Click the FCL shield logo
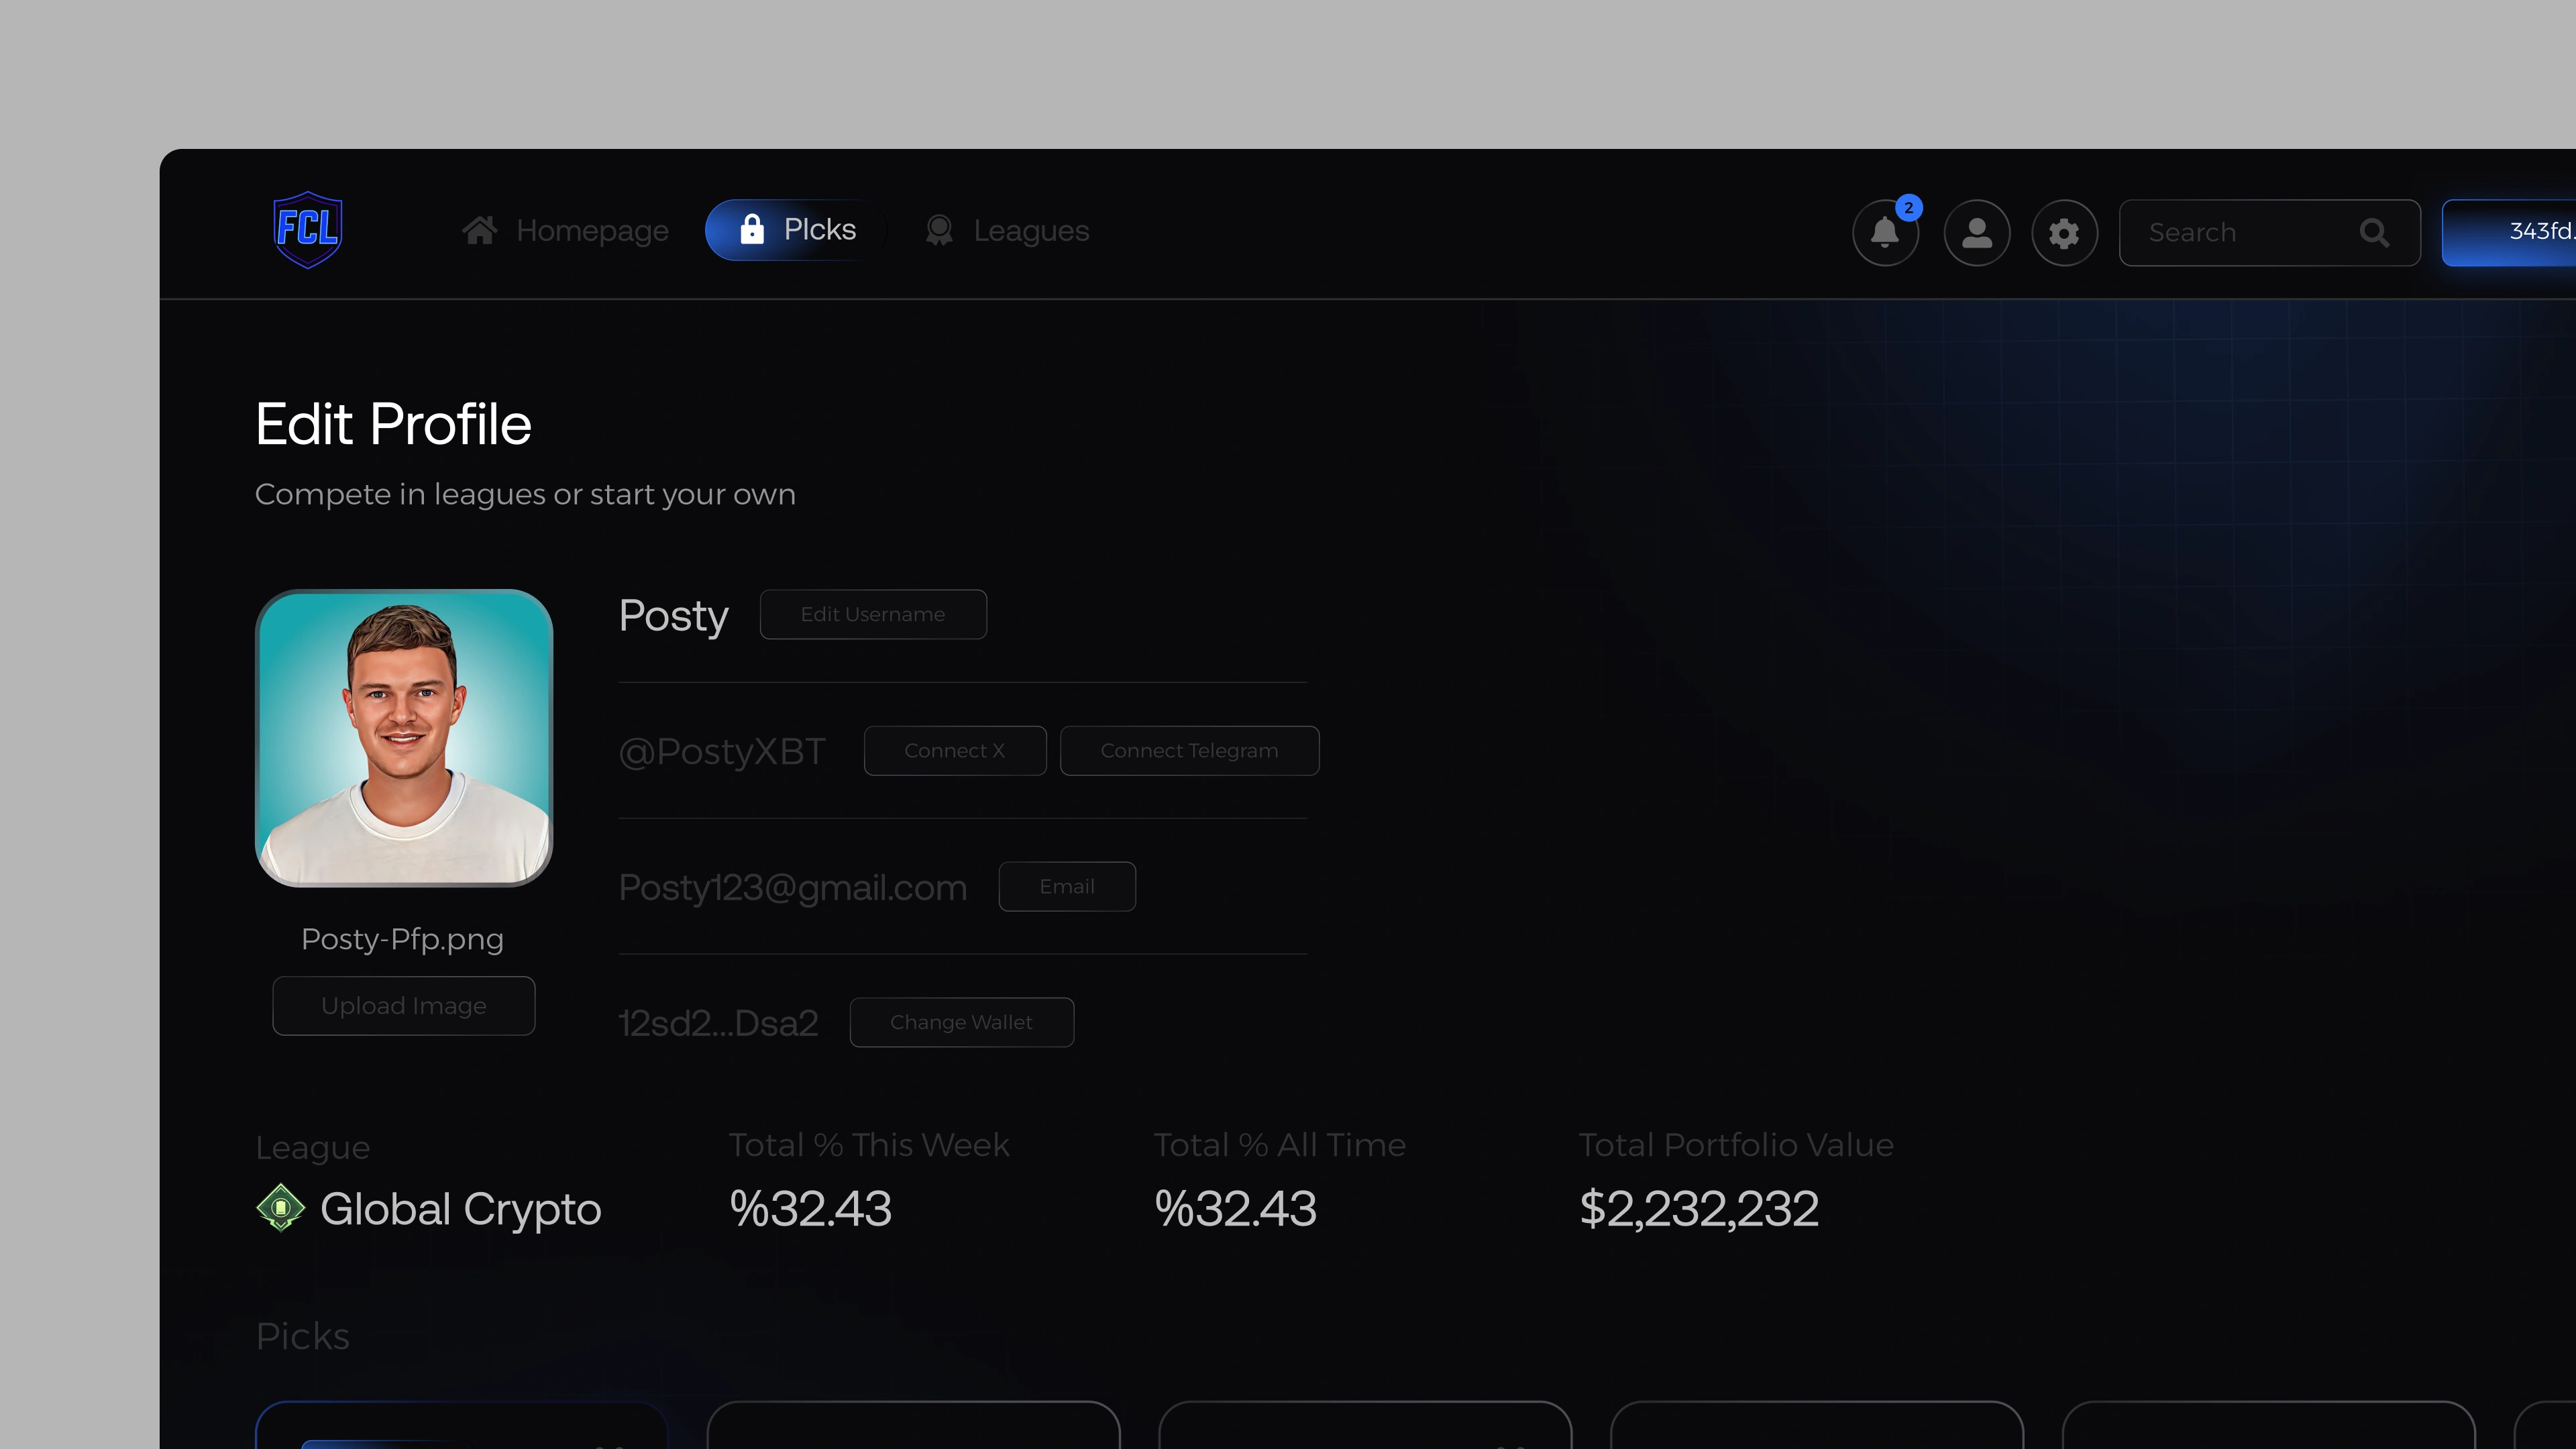The width and height of the screenshot is (2576, 1449). pos(308,230)
